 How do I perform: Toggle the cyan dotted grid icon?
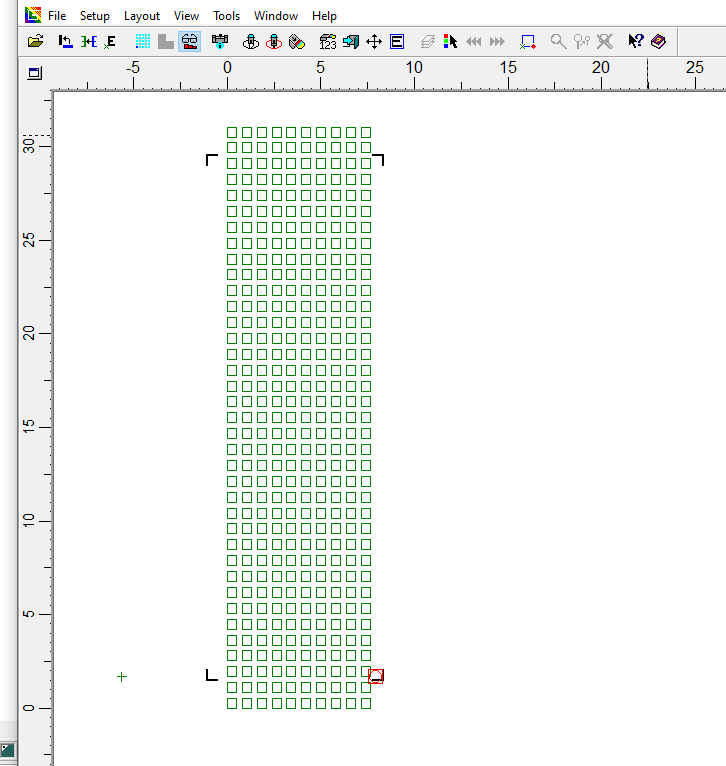[143, 42]
